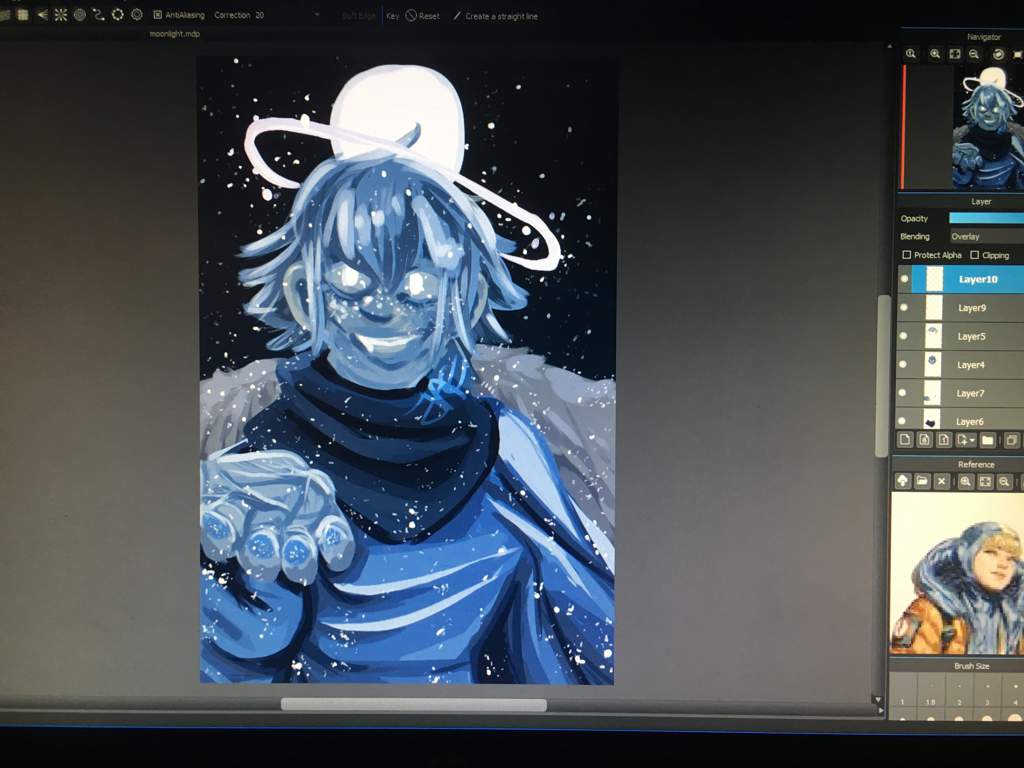Viewport: 1024px width, 768px height.
Task: Add a new 8-bit layer
Action: [x=924, y=440]
